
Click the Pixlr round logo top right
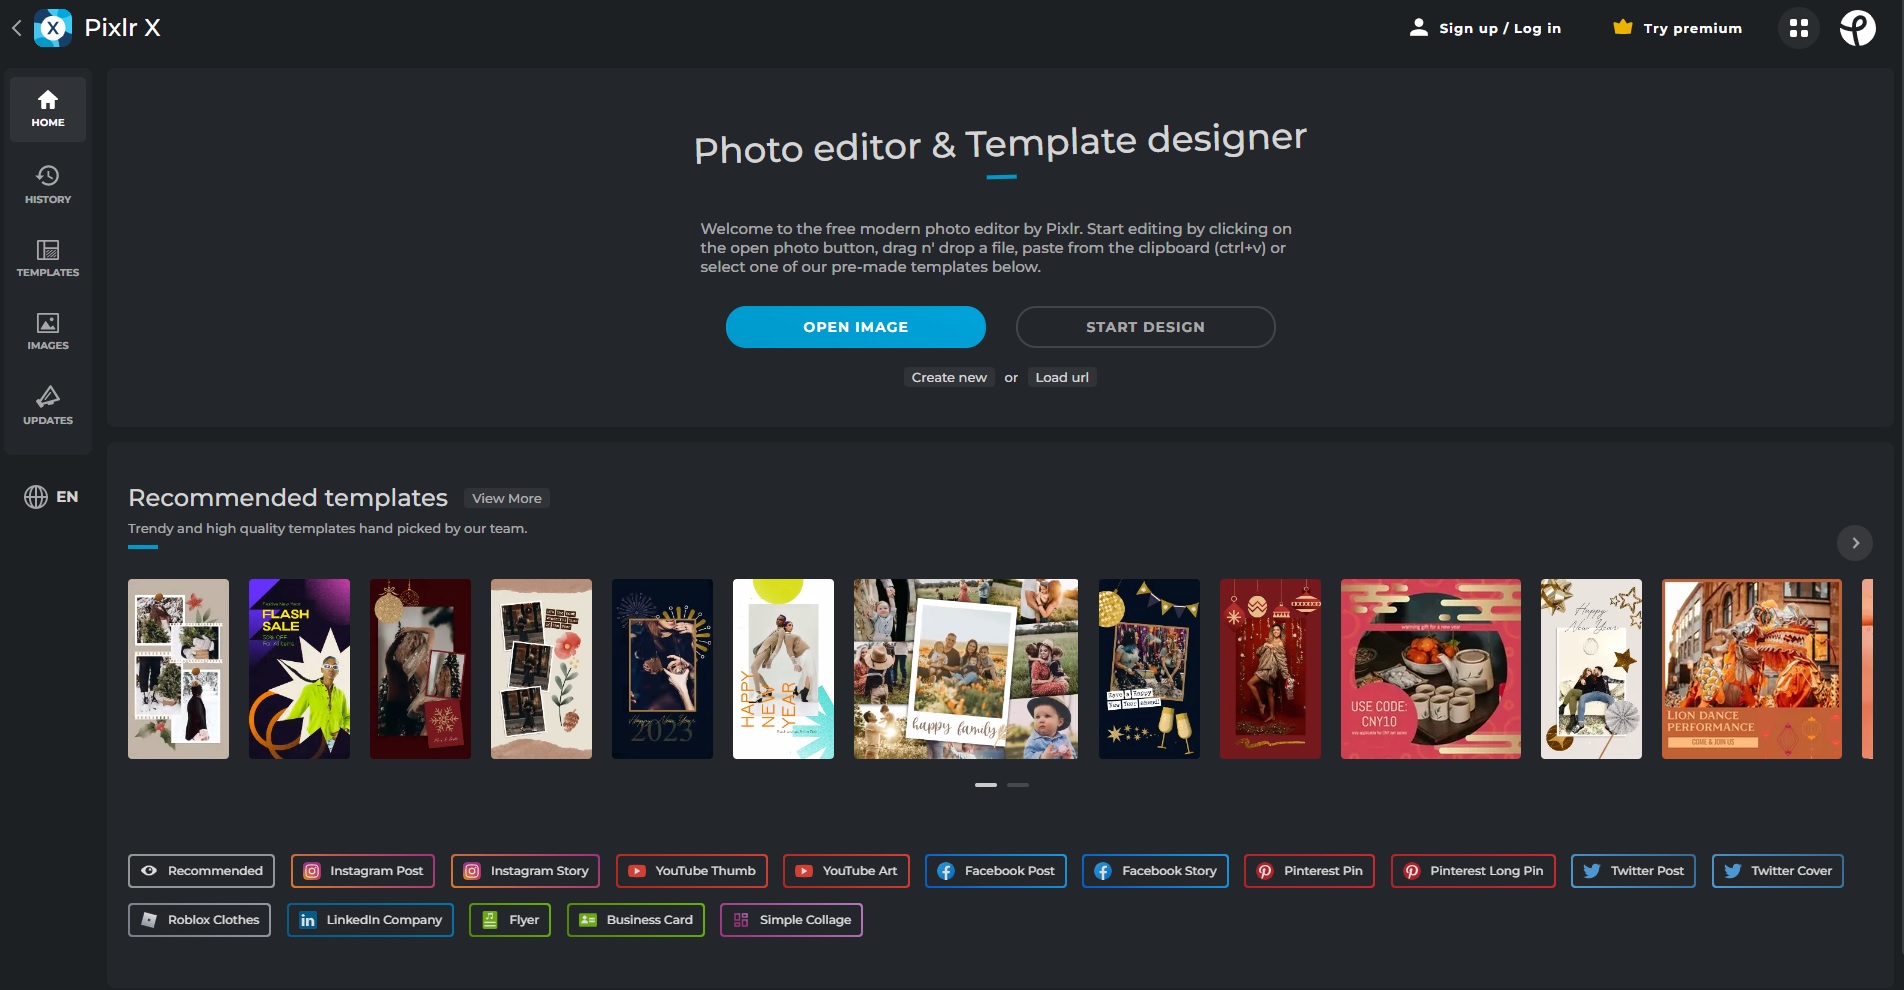1857,28
